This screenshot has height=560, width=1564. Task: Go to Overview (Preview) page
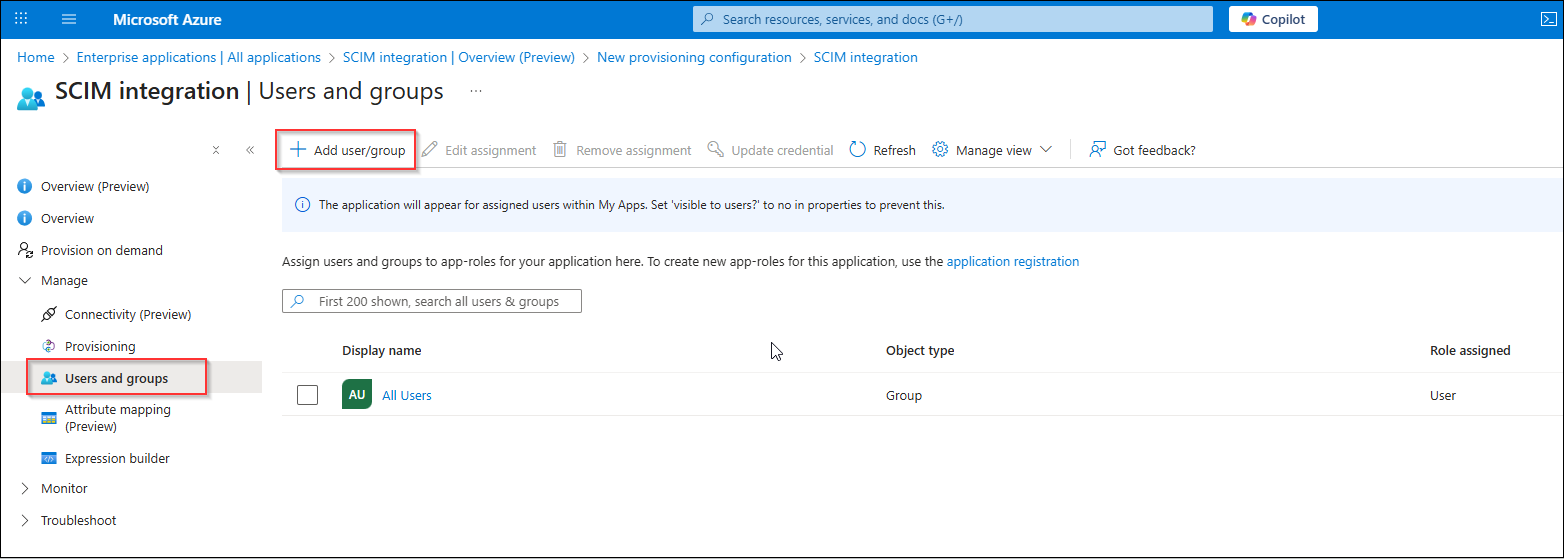point(94,186)
